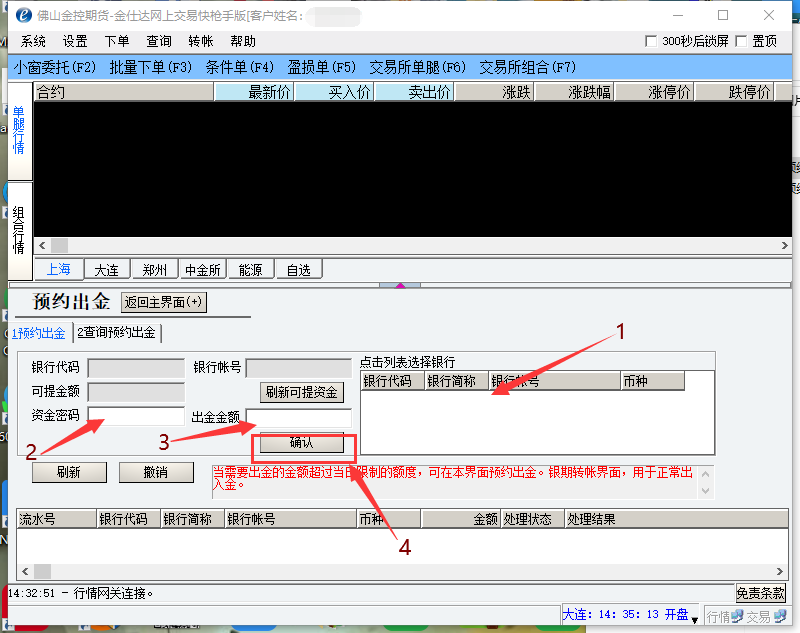Click the app logo icon in title bar

pos(23,15)
